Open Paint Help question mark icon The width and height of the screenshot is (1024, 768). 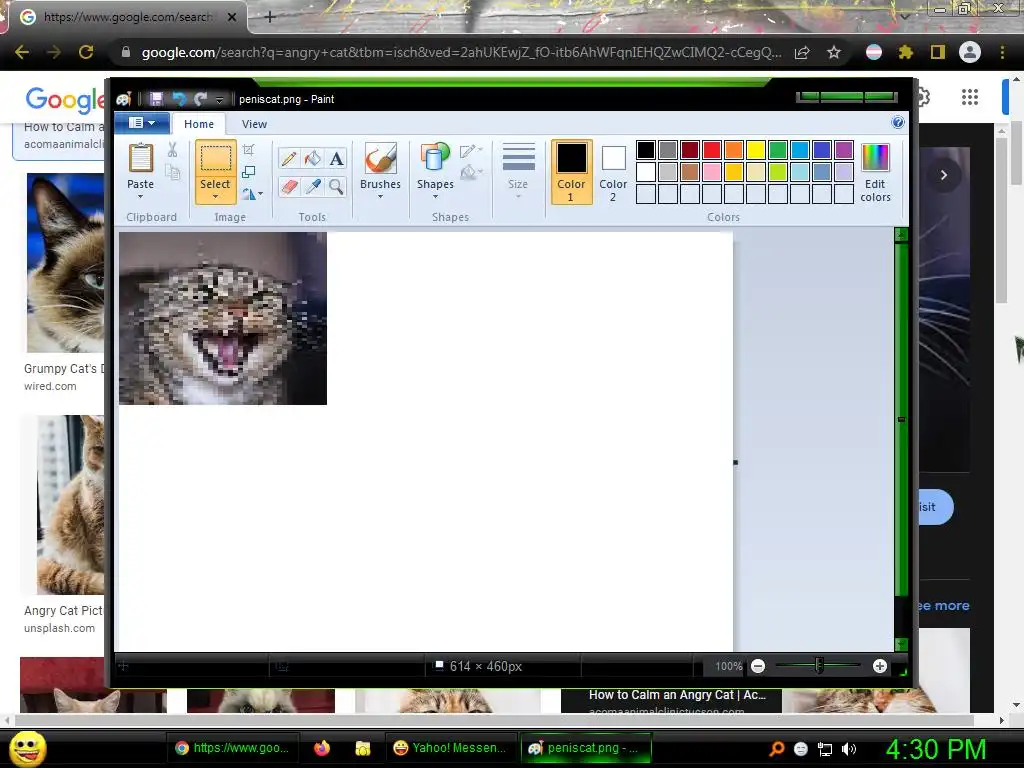click(898, 122)
